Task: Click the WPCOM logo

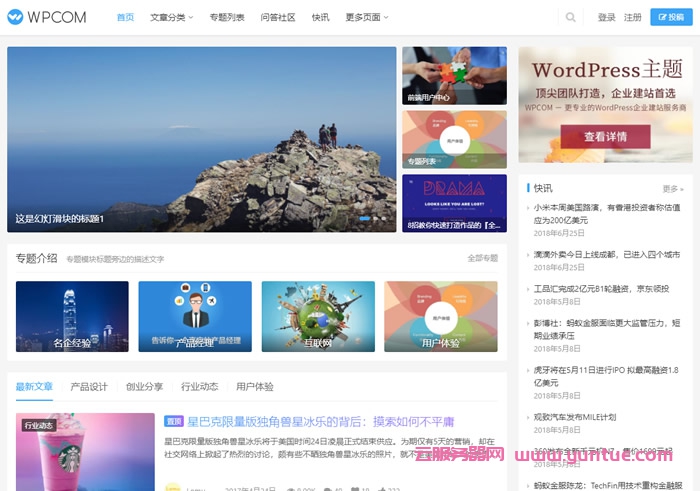Action: [47, 17]
